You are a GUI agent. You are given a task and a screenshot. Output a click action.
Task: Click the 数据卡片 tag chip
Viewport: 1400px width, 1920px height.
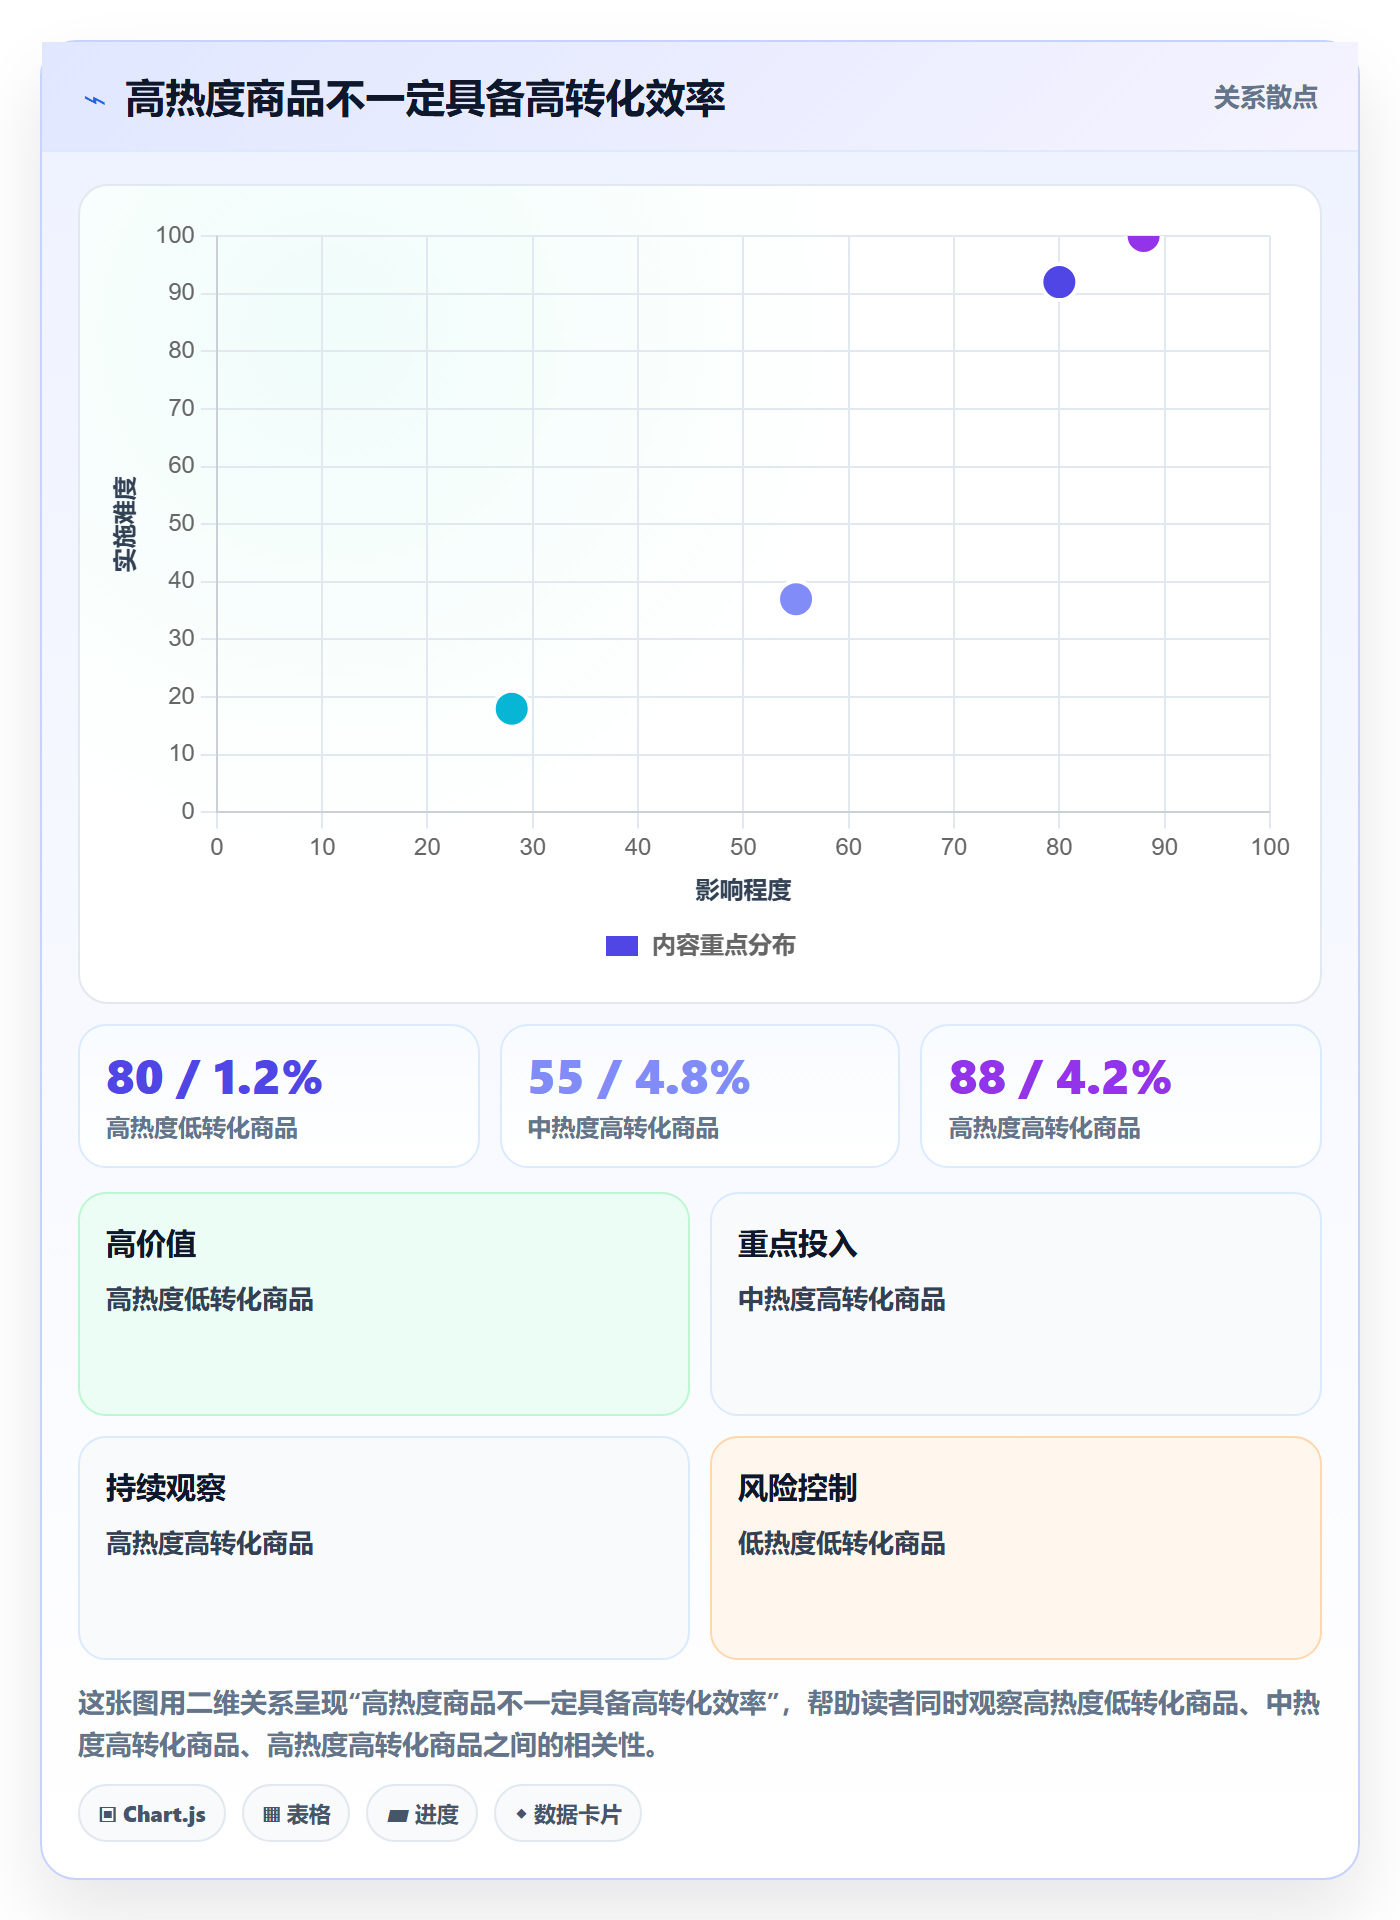568,1814
